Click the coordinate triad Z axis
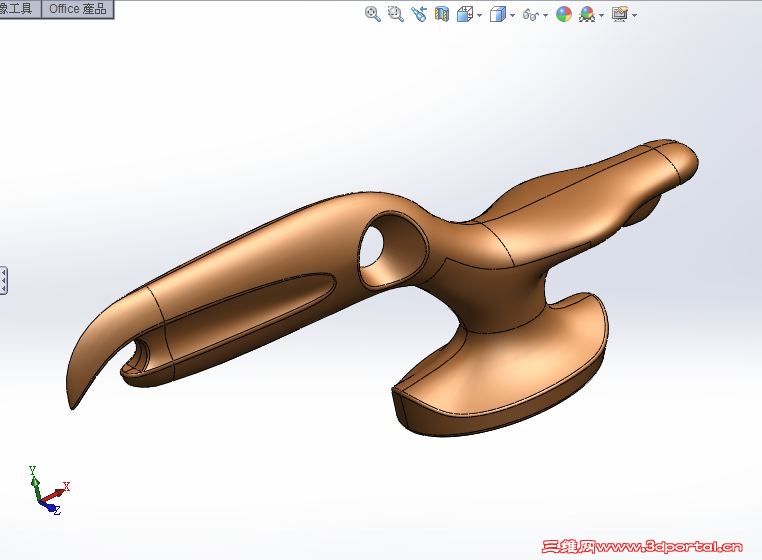 pos(50,508)
